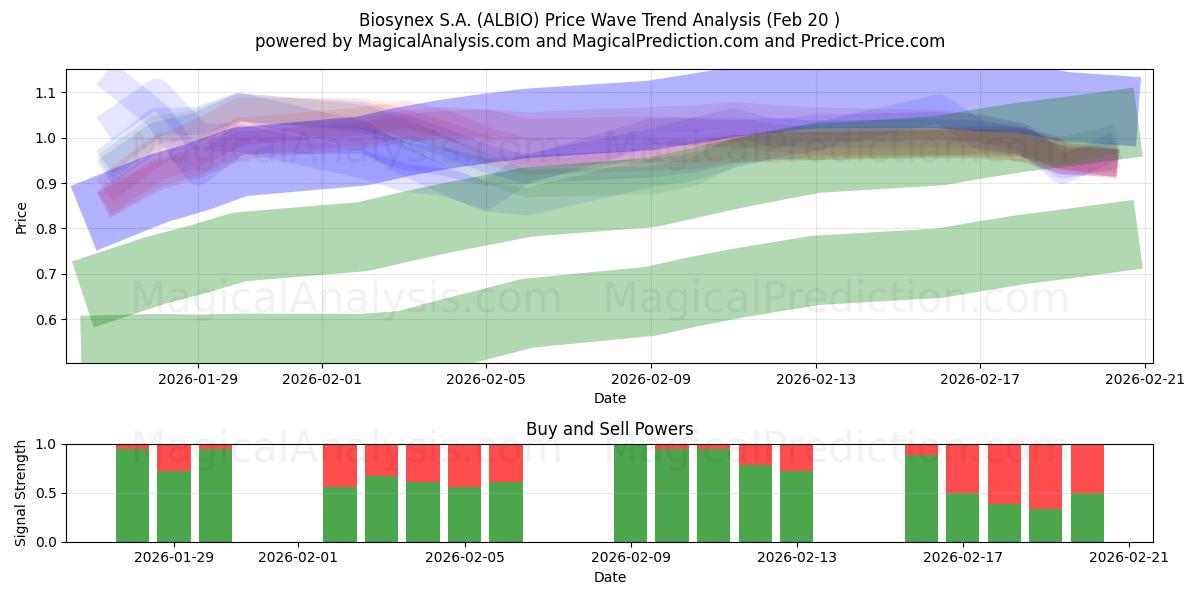The image size is (1200, 600).
Task: Click the 'Date' label under the bar chart
Action: [610, 577]
